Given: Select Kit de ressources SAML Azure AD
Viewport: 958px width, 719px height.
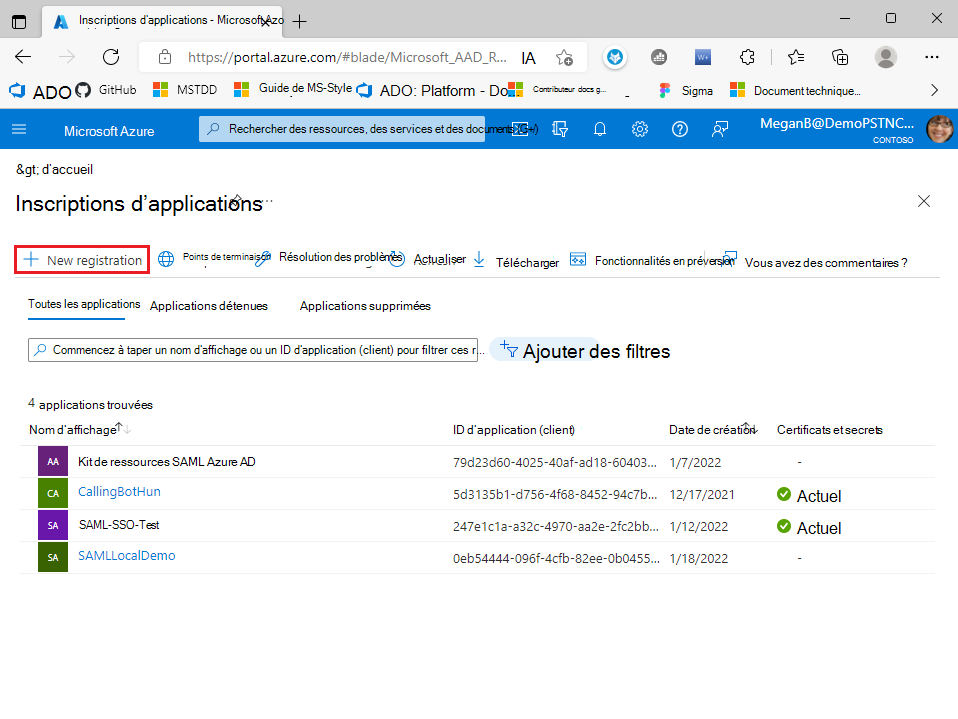Looking at the screenshot, I should point(166,462).
